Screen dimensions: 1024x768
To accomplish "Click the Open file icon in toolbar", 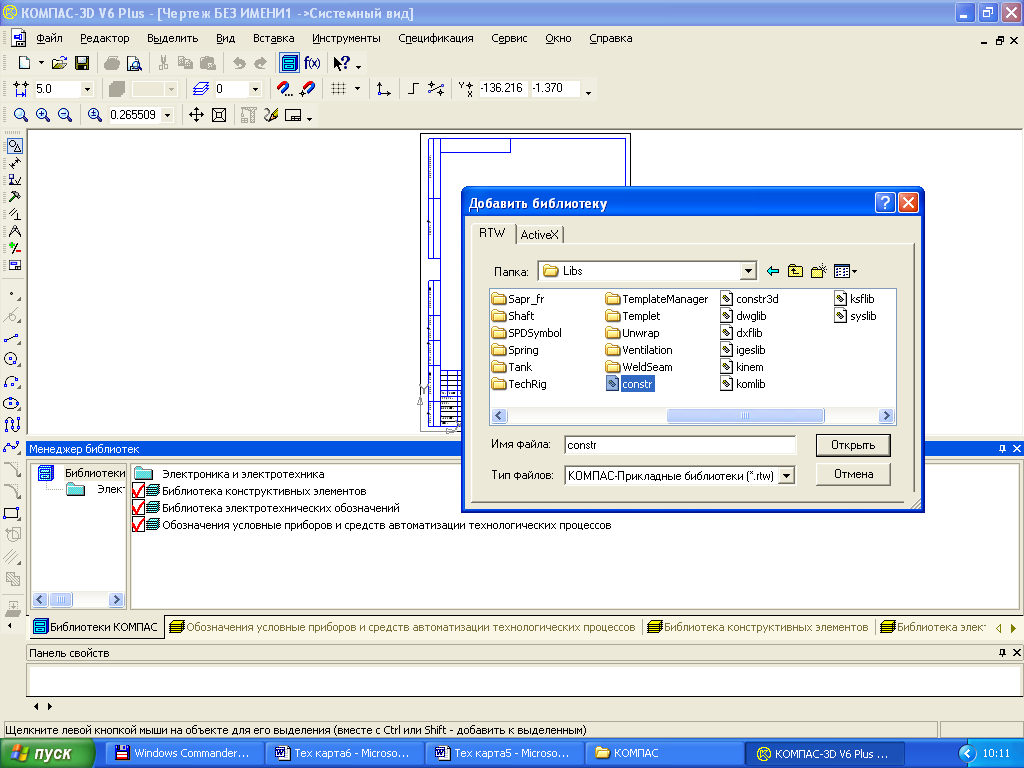I will click(59, 63).
